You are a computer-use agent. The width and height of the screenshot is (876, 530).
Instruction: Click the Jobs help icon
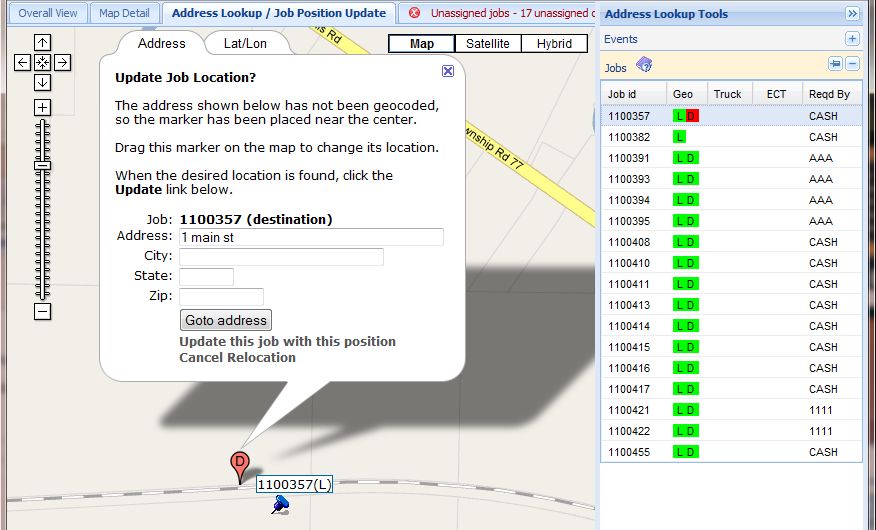644,66
